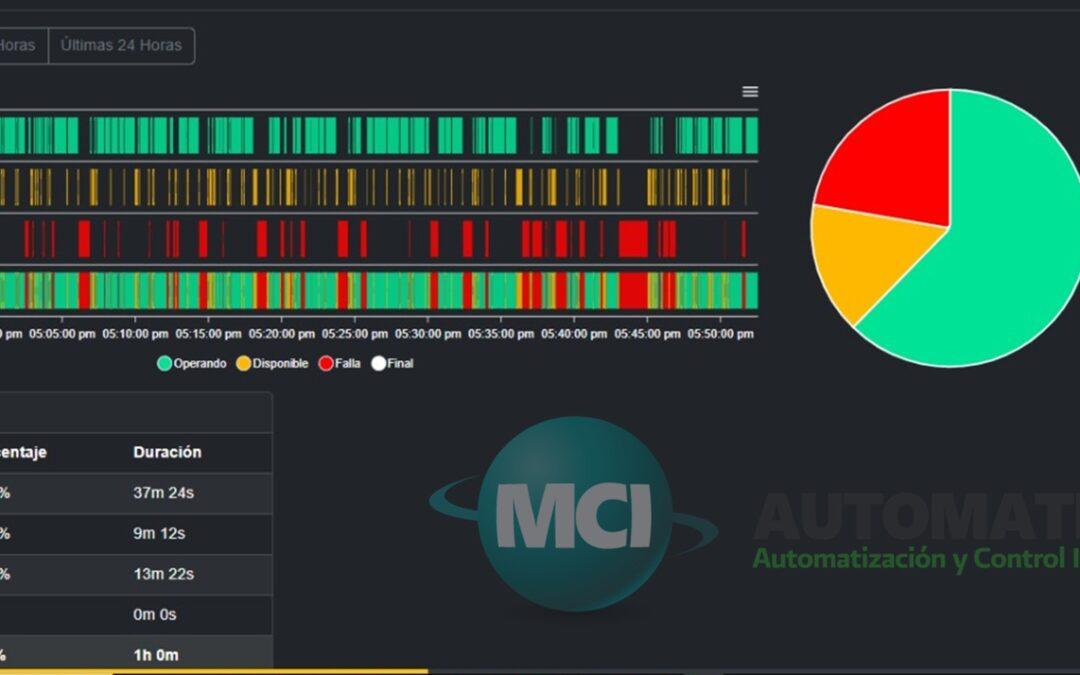
Task: Click the Porcentaje column header
Action: coord(25,452)
